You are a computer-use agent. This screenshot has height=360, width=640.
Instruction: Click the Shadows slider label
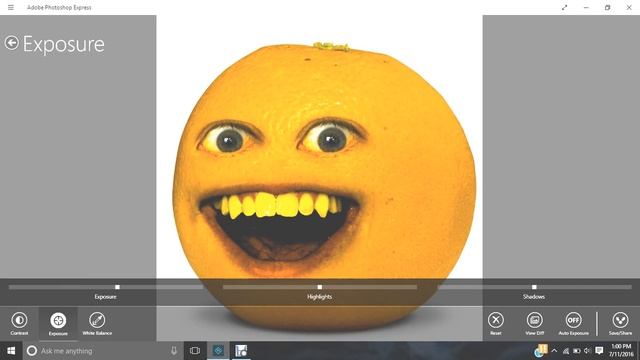click(x=534, y=297)
